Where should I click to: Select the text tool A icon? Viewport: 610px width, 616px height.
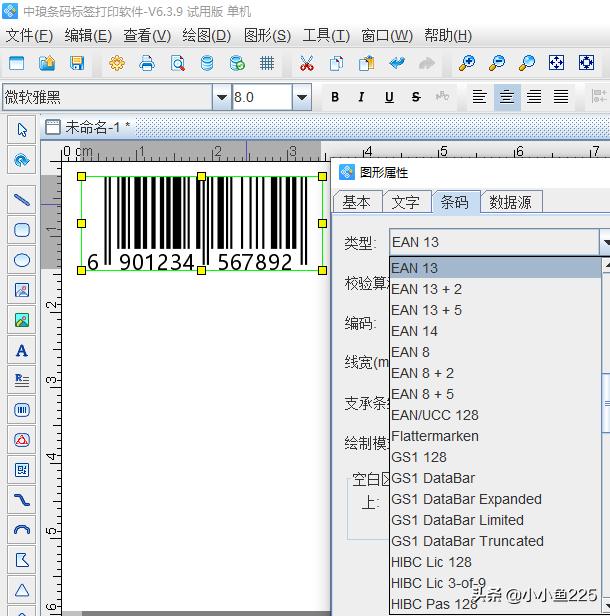[x=22, y=350]
